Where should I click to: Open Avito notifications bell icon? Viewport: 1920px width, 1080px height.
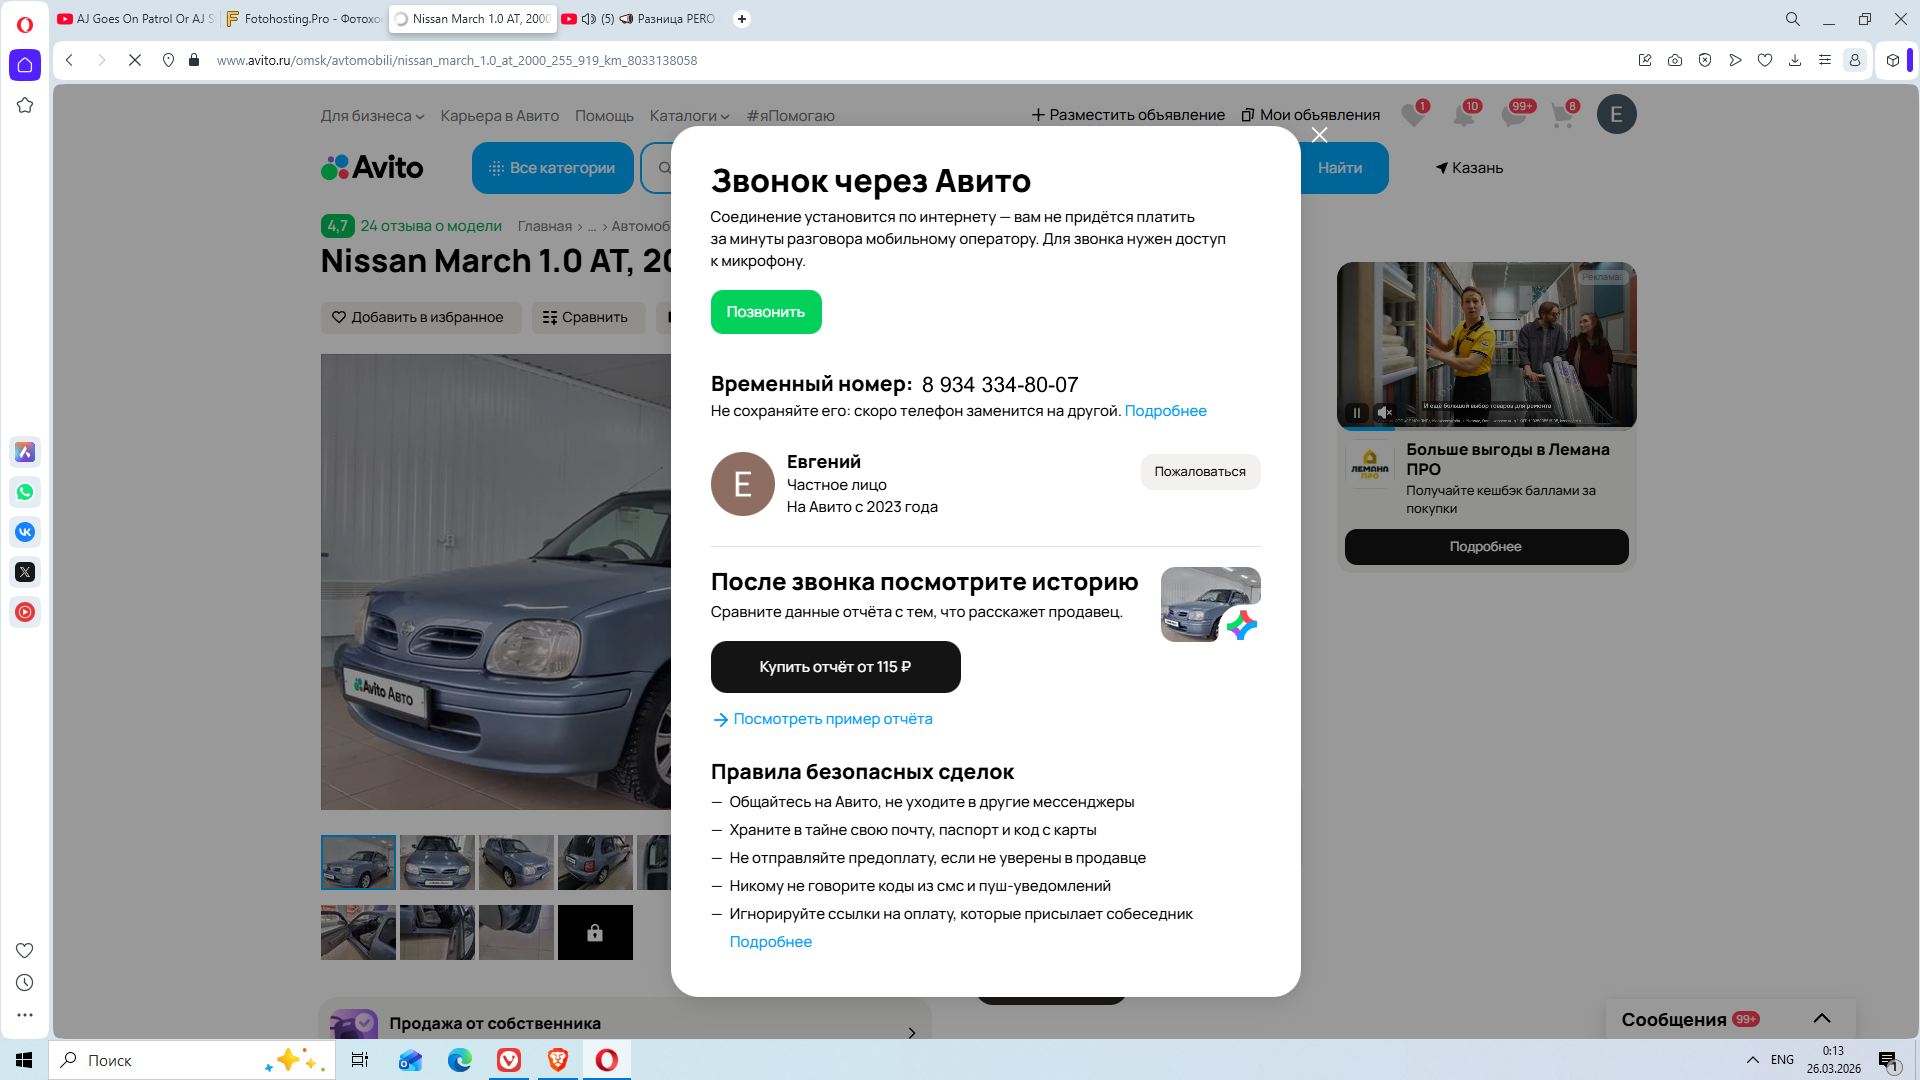coord(1464,115)
